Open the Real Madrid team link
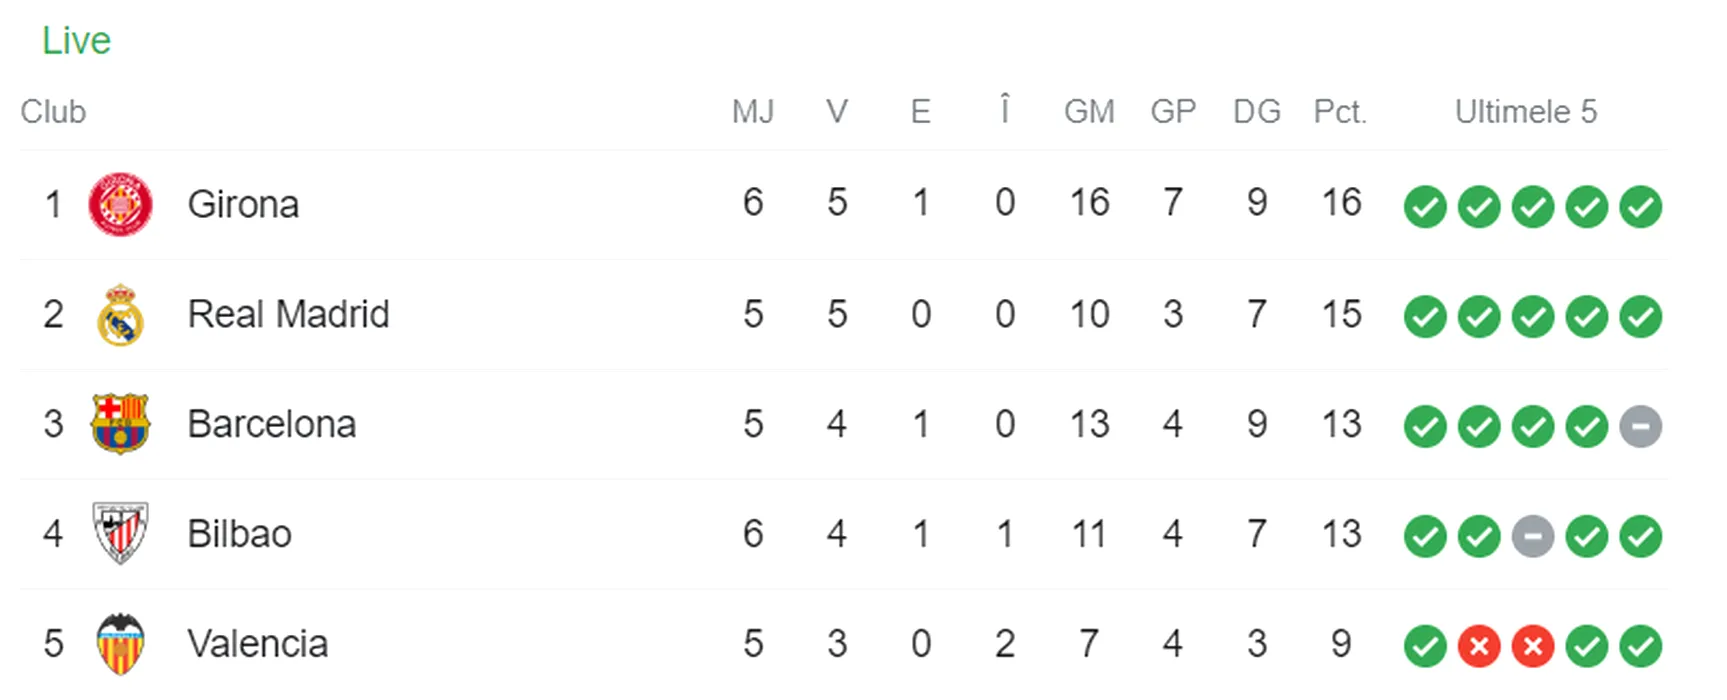 pos(288,315)
